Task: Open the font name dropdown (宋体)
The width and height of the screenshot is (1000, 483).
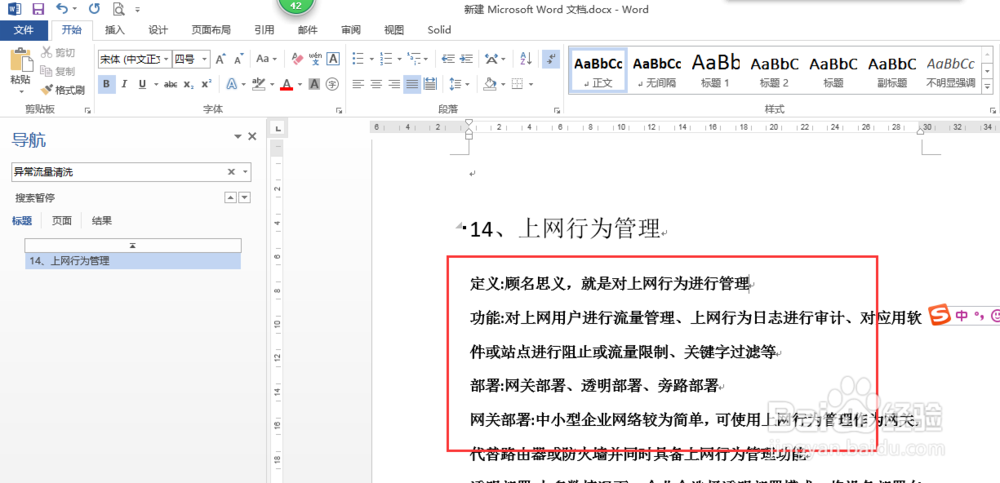Action: 167,59
